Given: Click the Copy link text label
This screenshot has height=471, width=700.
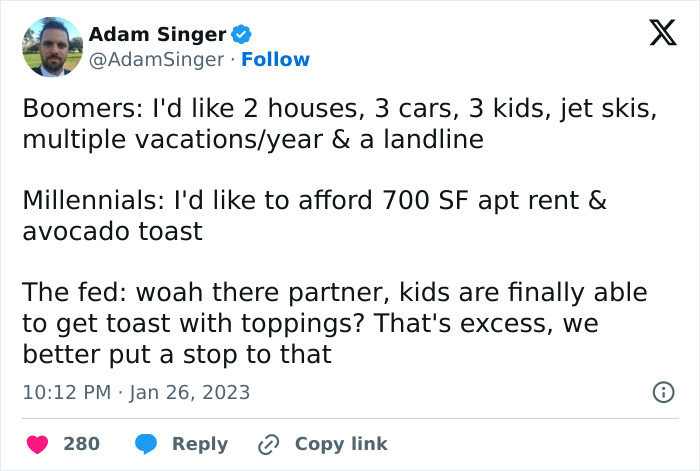Looking at the screenshot, I should pos(341,443).
